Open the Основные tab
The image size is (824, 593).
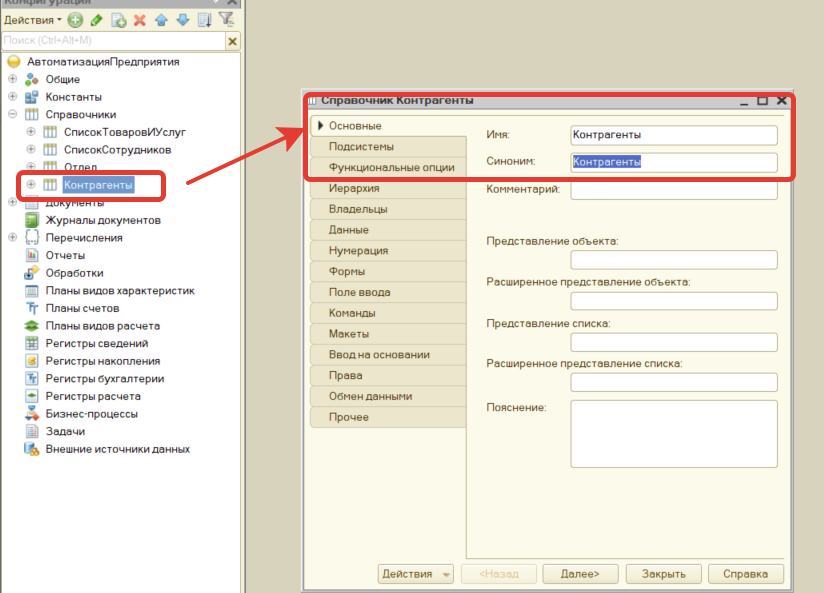click(x=388, y=126)
